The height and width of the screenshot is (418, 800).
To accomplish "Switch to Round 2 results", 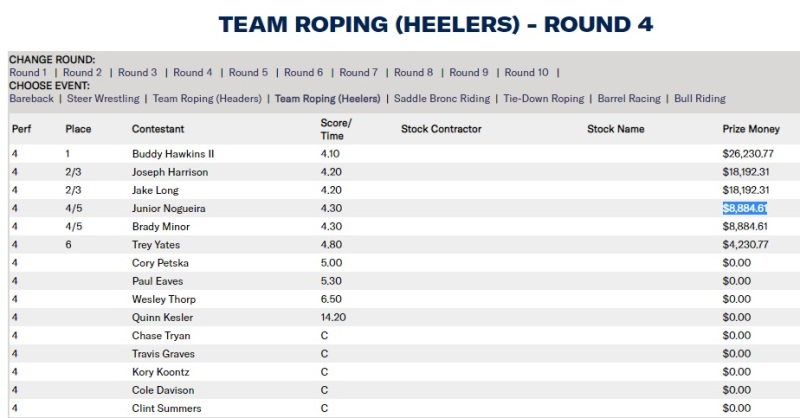I will (x=83, y=73).
